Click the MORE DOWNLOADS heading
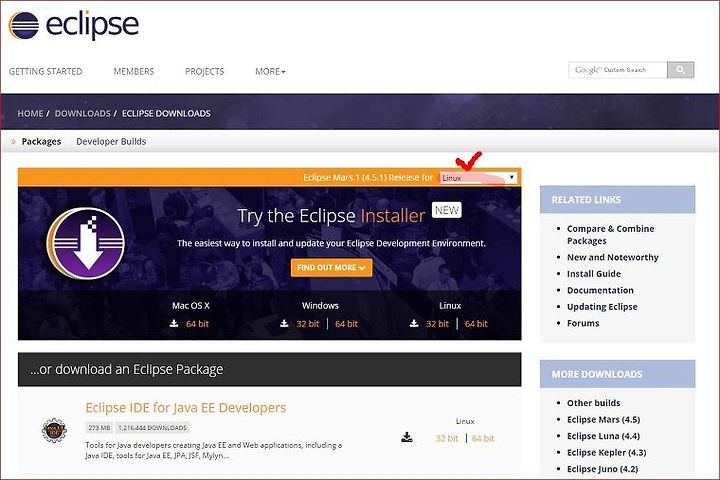Image resolution: width=720 pixels, height=480 pixels. coord(597,374)
